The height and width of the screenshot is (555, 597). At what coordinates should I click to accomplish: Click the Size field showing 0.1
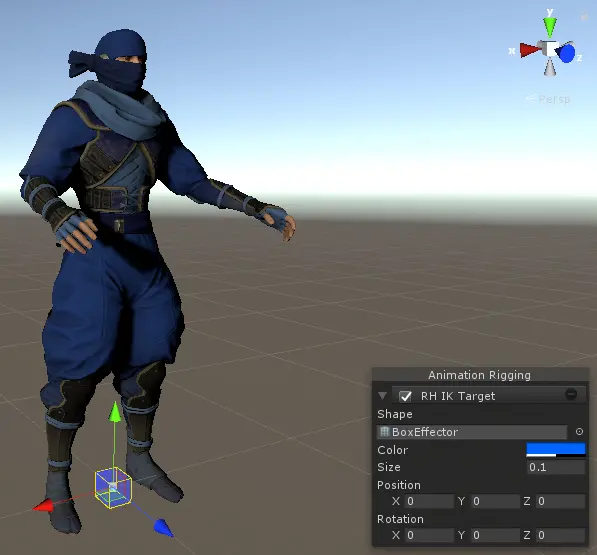point(556,467)
